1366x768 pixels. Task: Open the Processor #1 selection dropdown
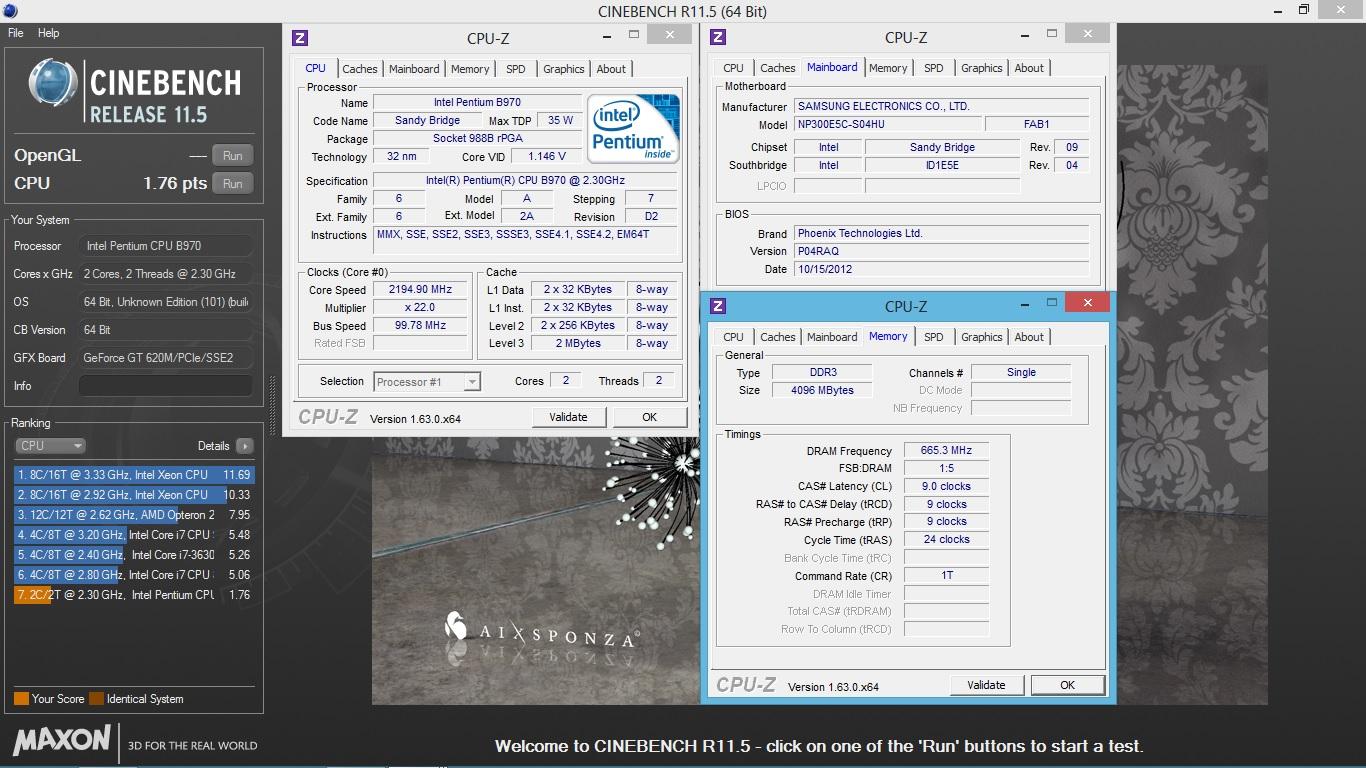(428, 381)
